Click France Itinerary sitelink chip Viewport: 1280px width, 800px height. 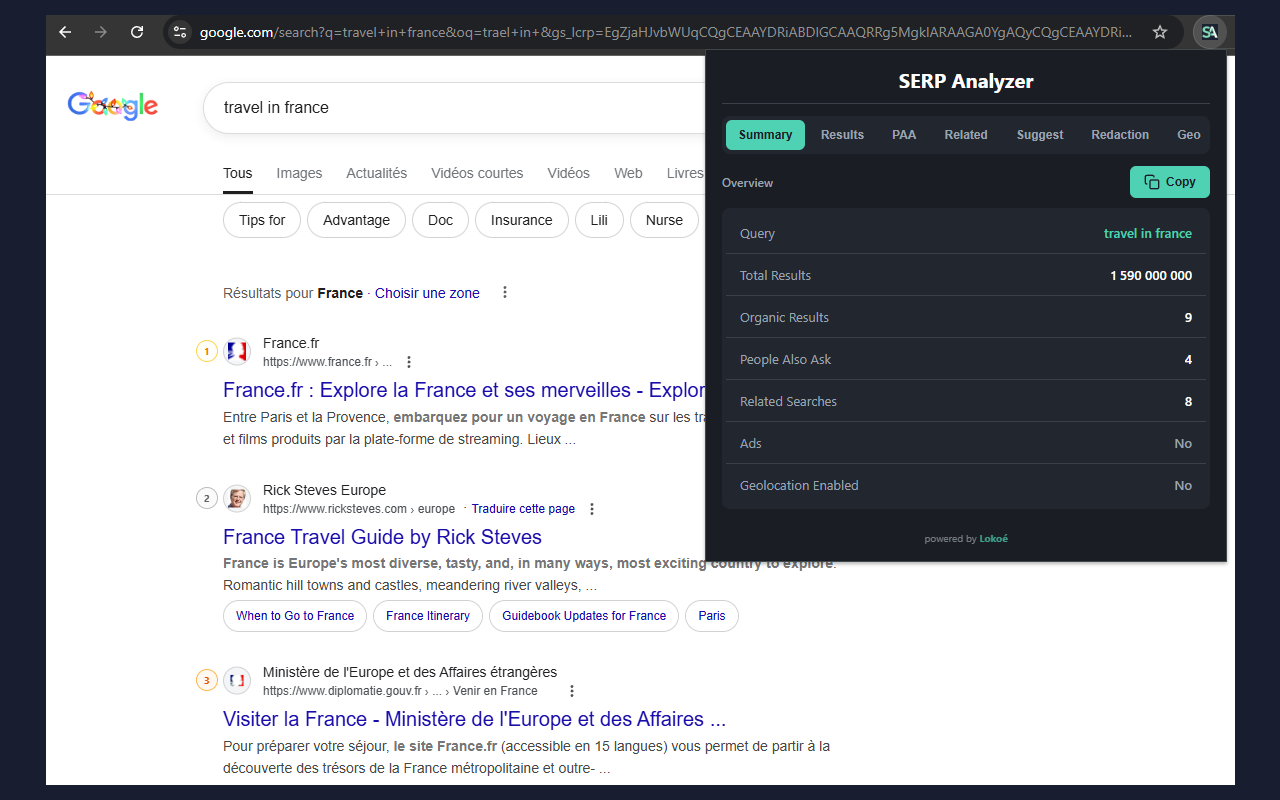(x=428, y=616)
